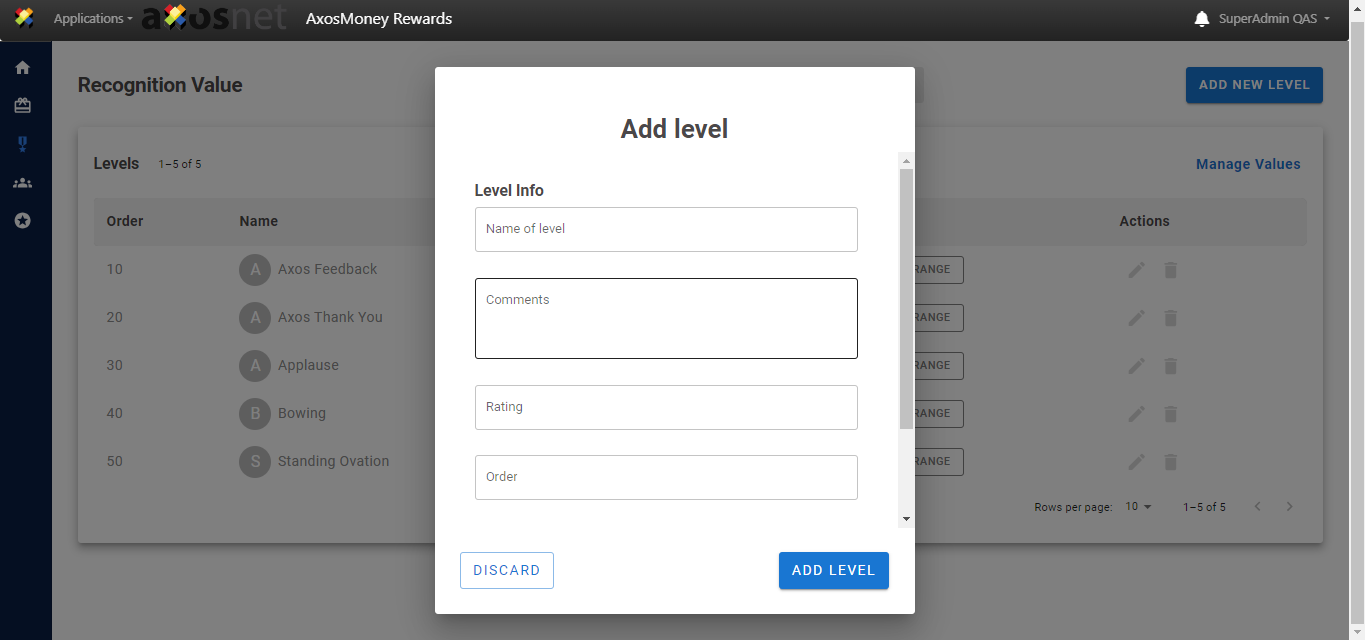Click the dialog scrollbar down arrow
Screen dimensions: 1365x640
[x=906, y=519]
